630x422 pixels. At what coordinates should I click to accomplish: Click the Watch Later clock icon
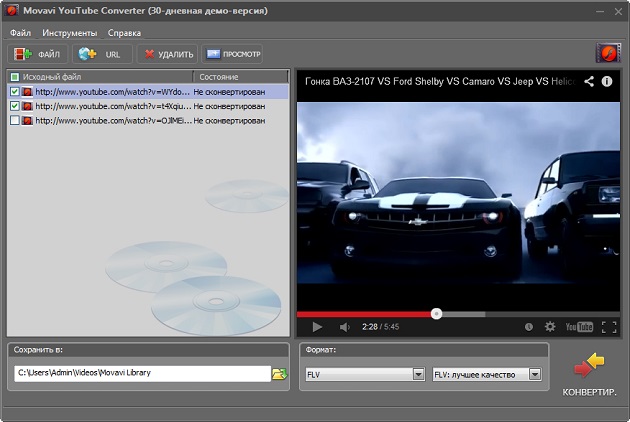coord(529,327)
